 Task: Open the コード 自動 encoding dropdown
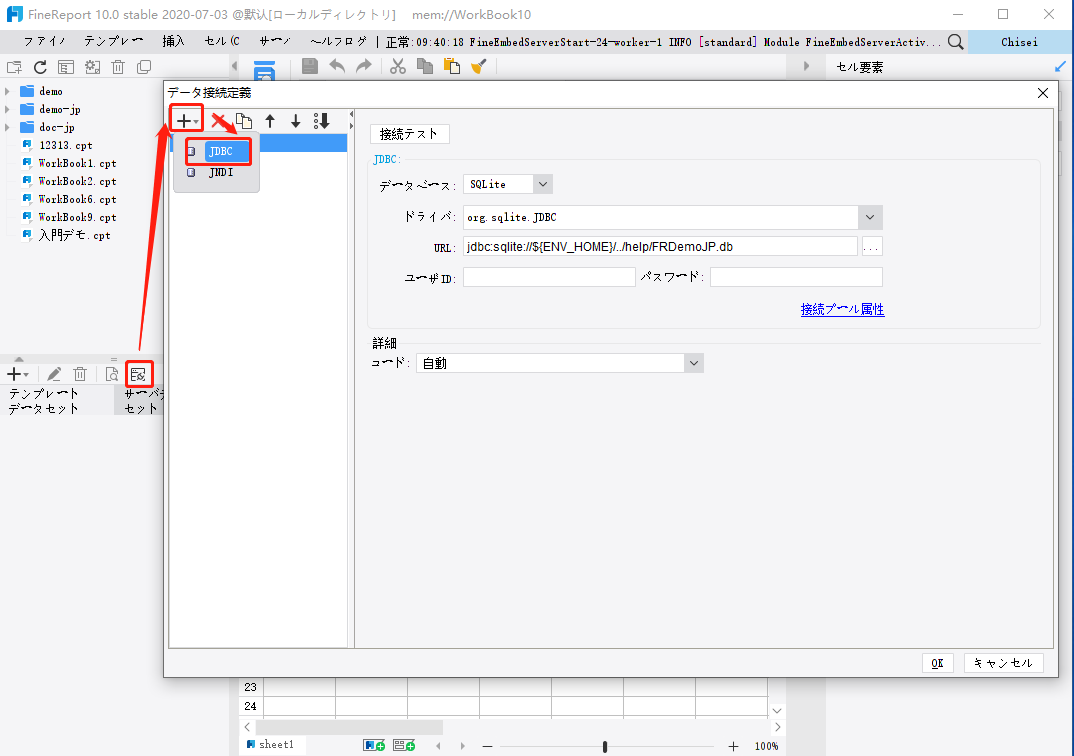[x=693, y=363]
